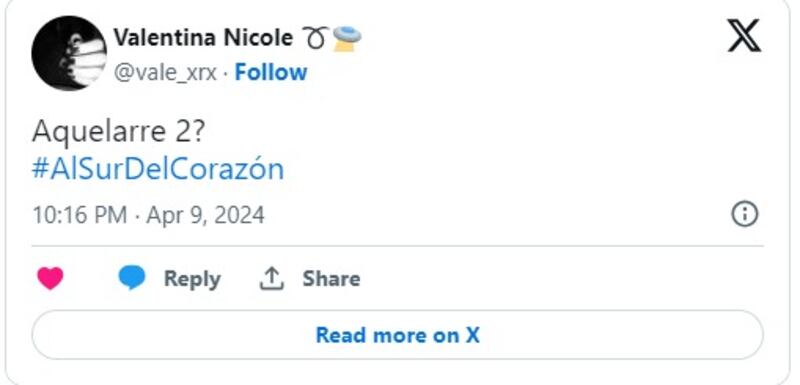Screen dimensions: 800x385
Task: Open the 10:16 PM · Apr 9, 2024 timestamp
Action: pyautogui.click(x=148, y=215)
